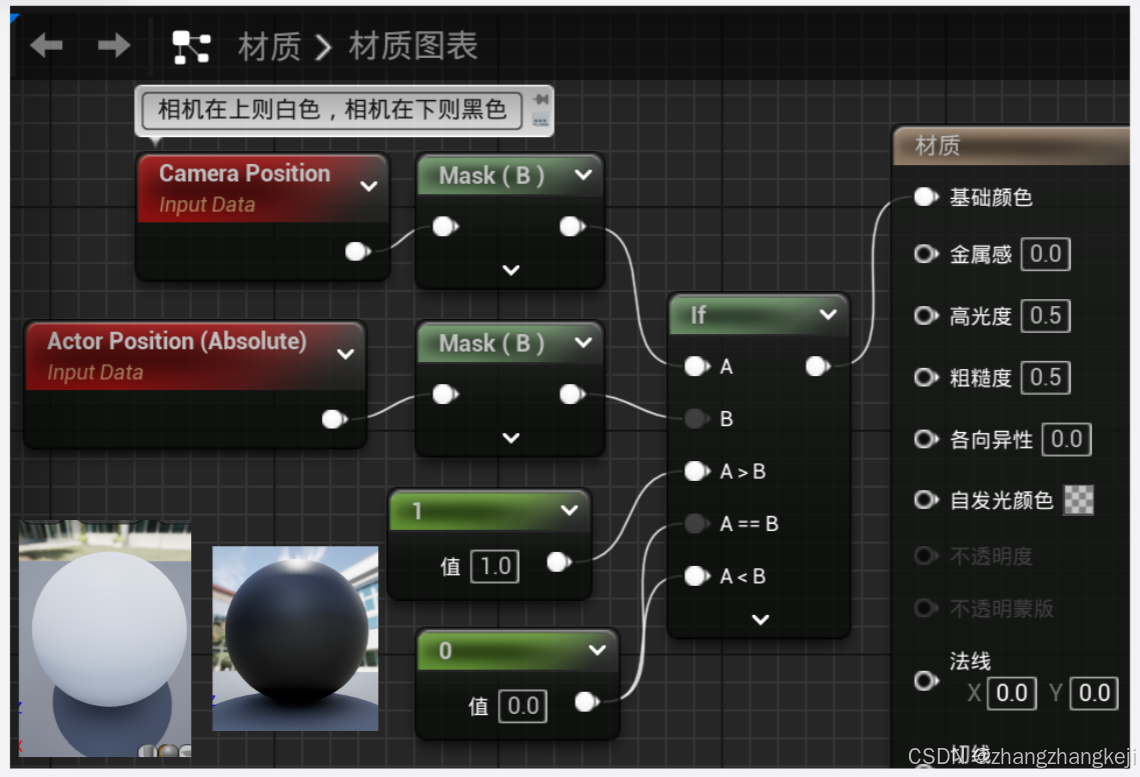Expand the If node bottom chevron
1140x777 pixels.
point(760,619)
